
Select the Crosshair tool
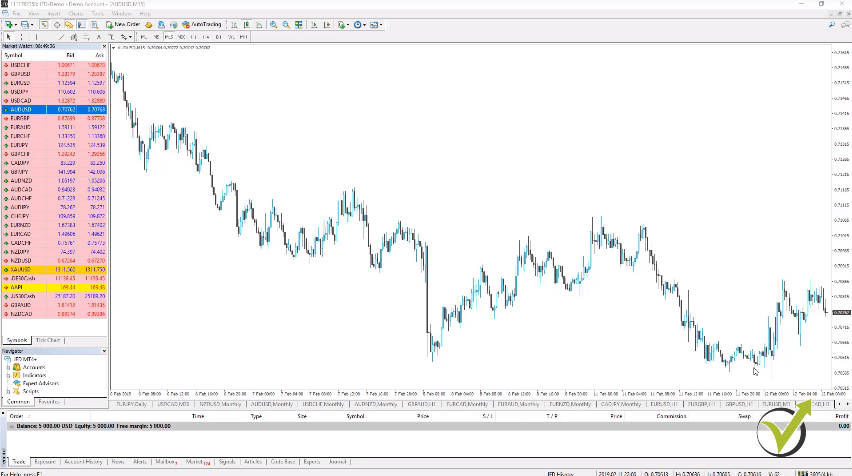tap(22, 37)
